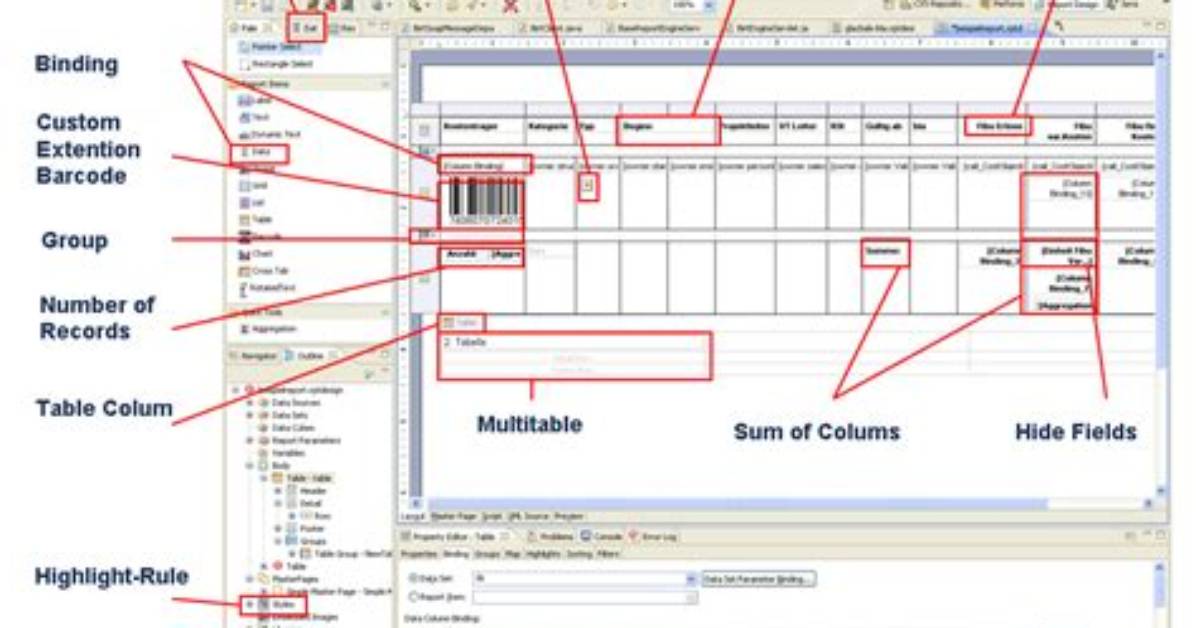The image size is (1196, 628).
Task: Open the Filters tab in Property Editor
Action: (609, 555)
